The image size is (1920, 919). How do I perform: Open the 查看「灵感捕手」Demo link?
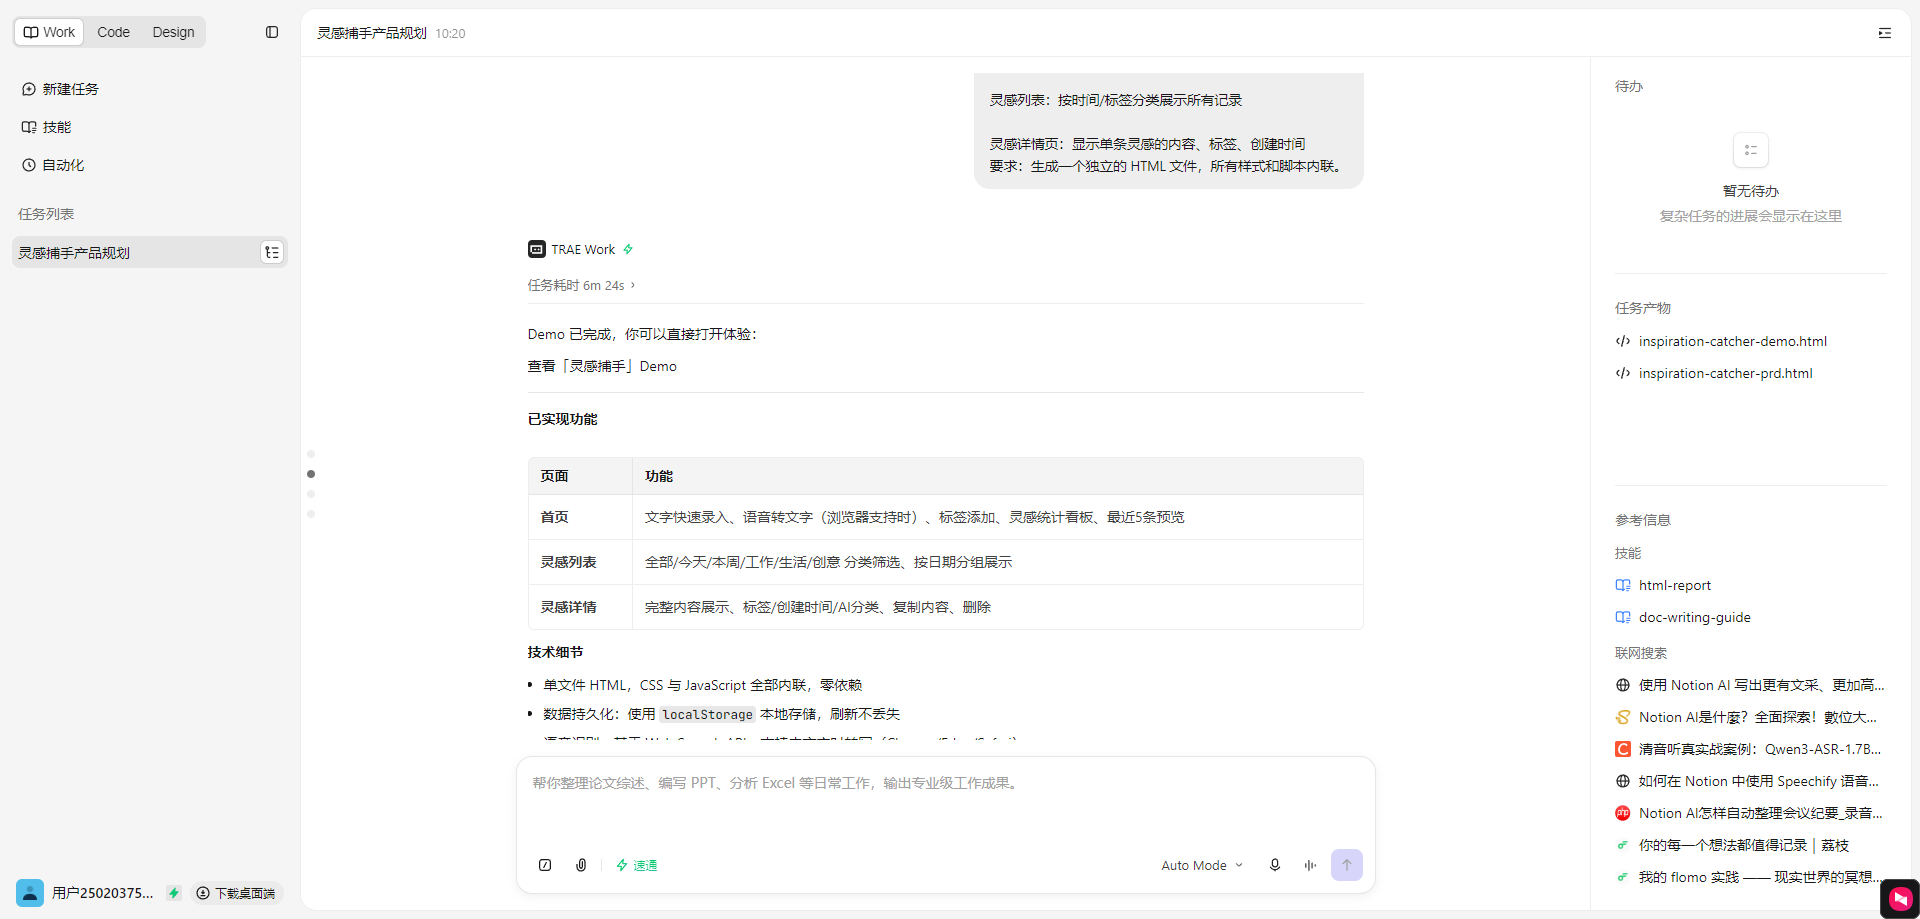click(x=602, y=366)
